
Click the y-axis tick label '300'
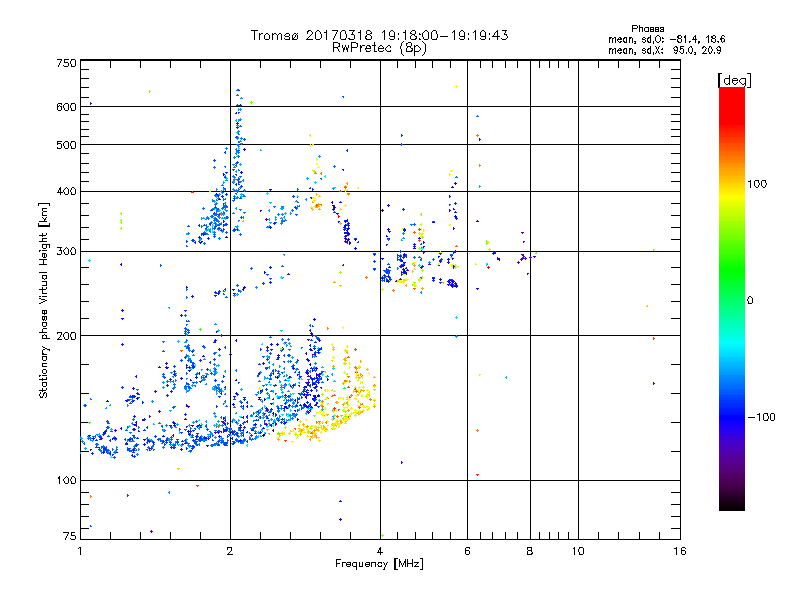(x=66, y=252)
